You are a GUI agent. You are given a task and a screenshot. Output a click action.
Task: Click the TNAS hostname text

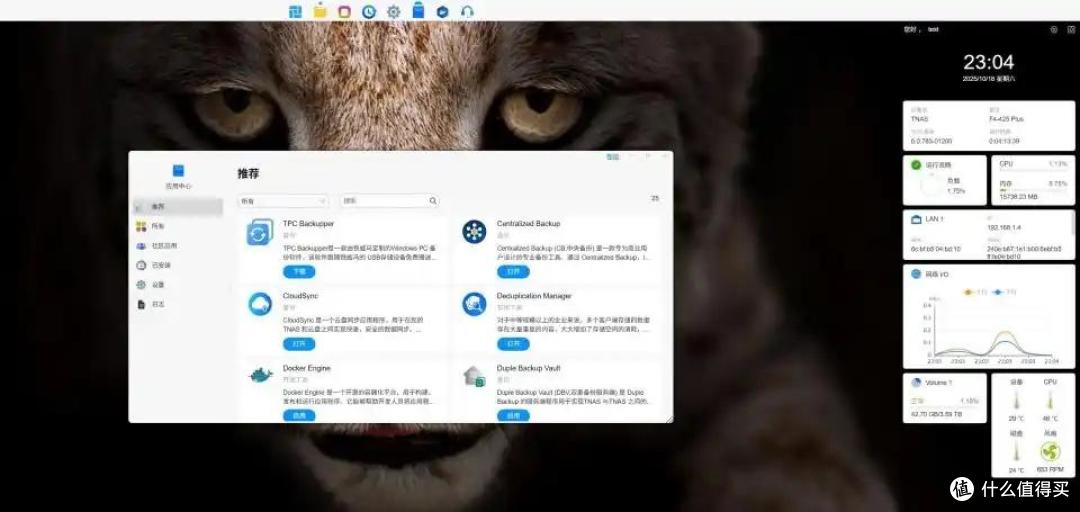pos(919,119)
